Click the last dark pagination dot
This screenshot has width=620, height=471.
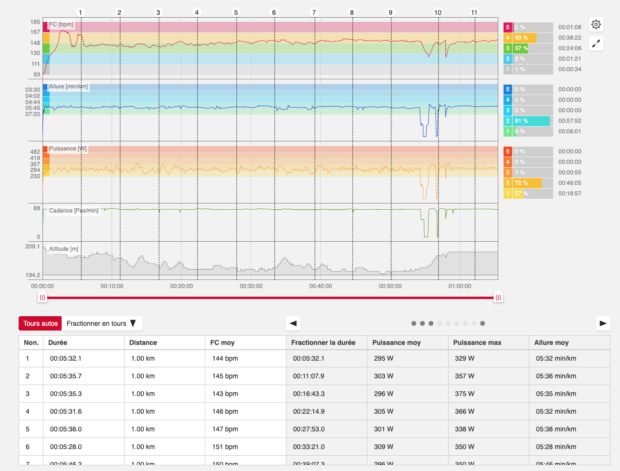click(x=482, y=323)
